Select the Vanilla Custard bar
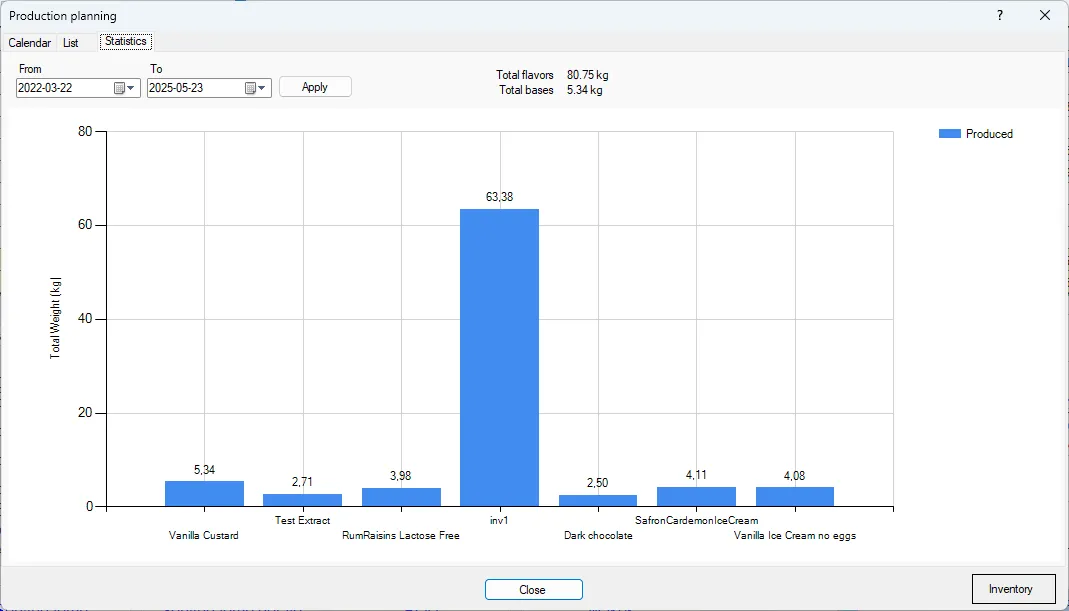1069x611 pixels. click(x=205, y=494)
